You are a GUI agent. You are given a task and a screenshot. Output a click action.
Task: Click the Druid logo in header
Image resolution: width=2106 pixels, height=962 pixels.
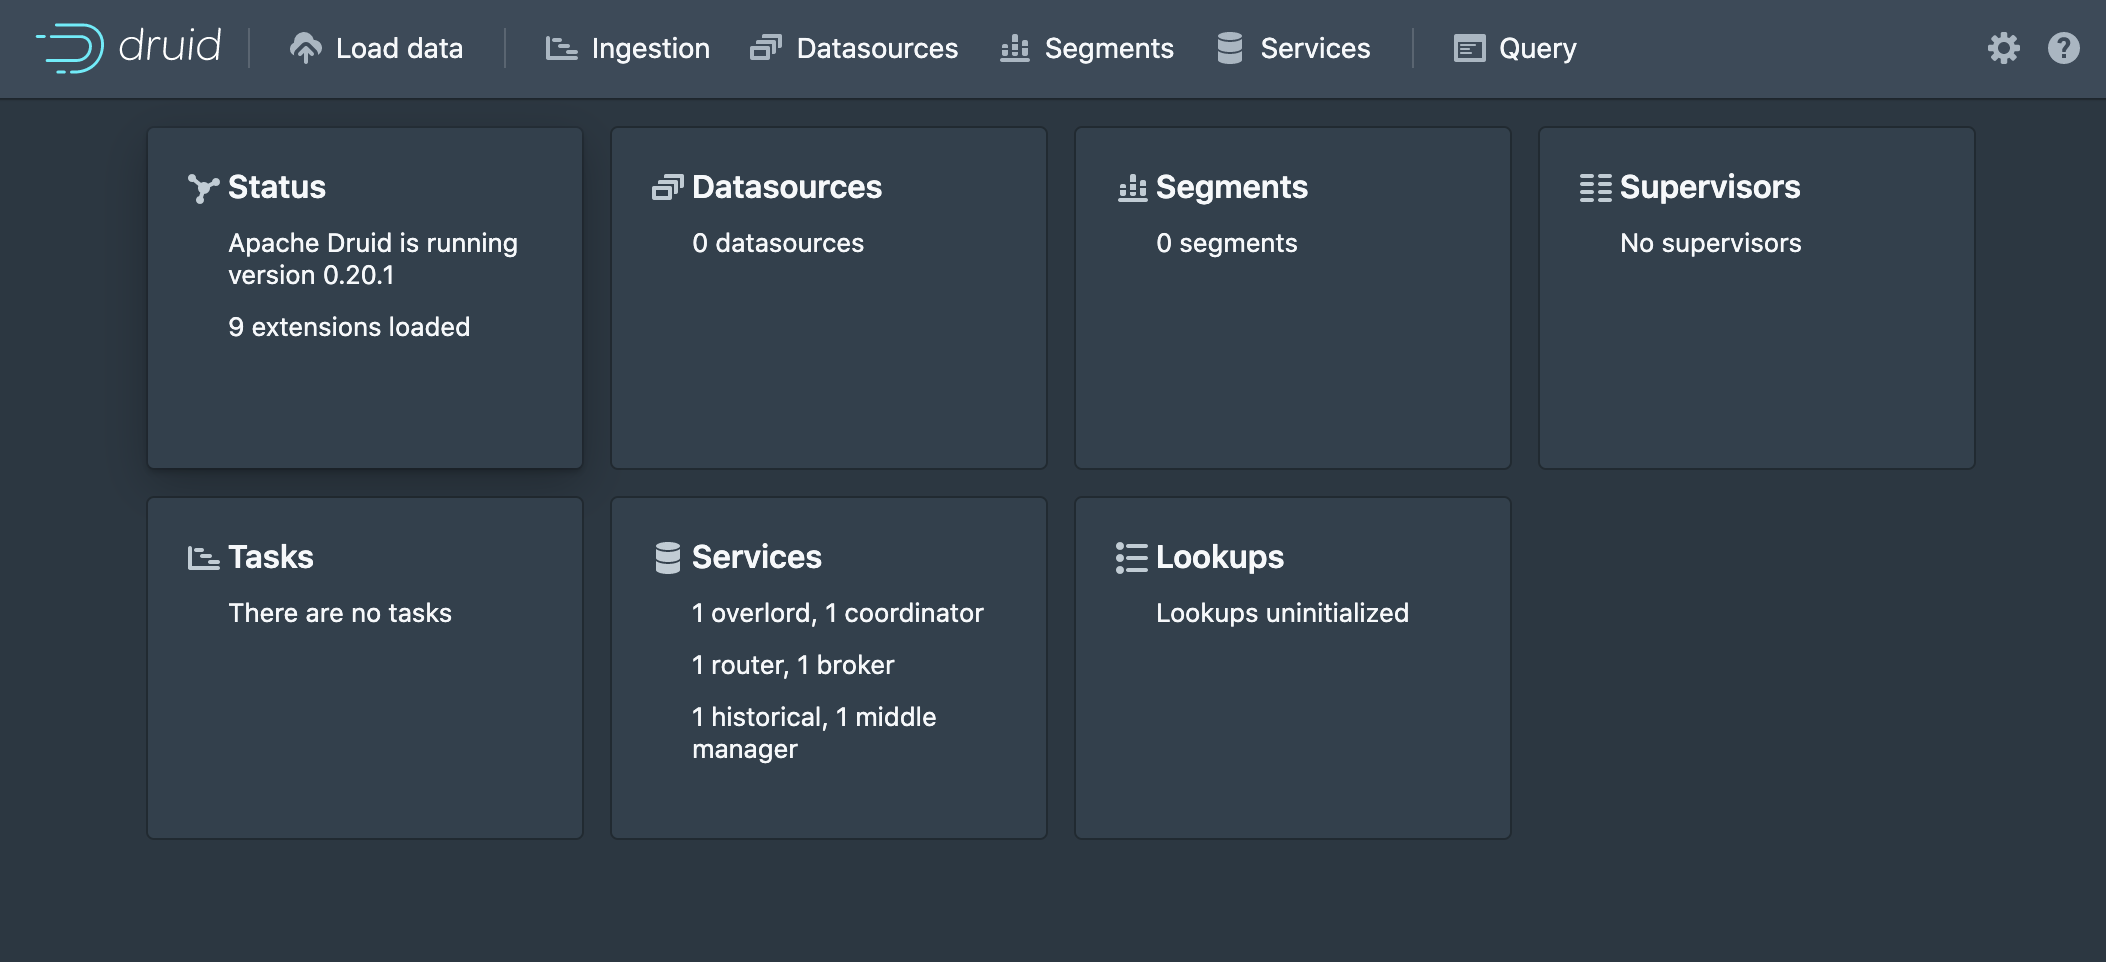pyautogui.click(x=128, y=47)
